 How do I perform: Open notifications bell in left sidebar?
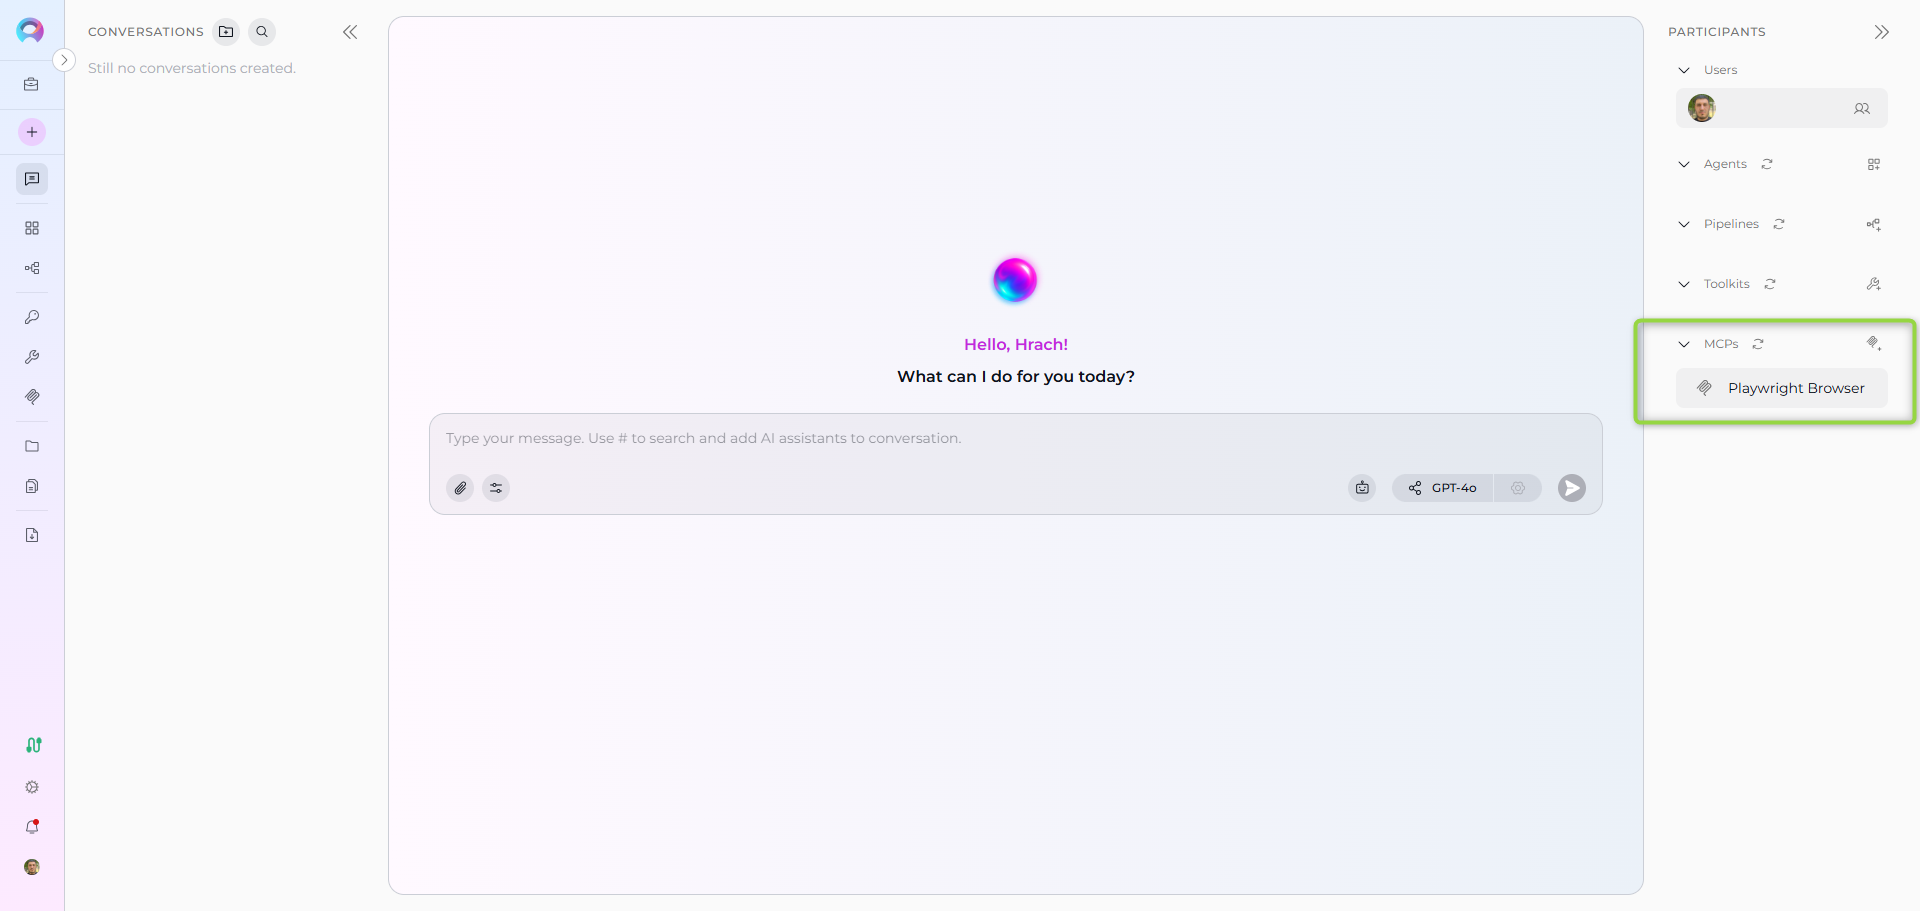click(32, 827)
